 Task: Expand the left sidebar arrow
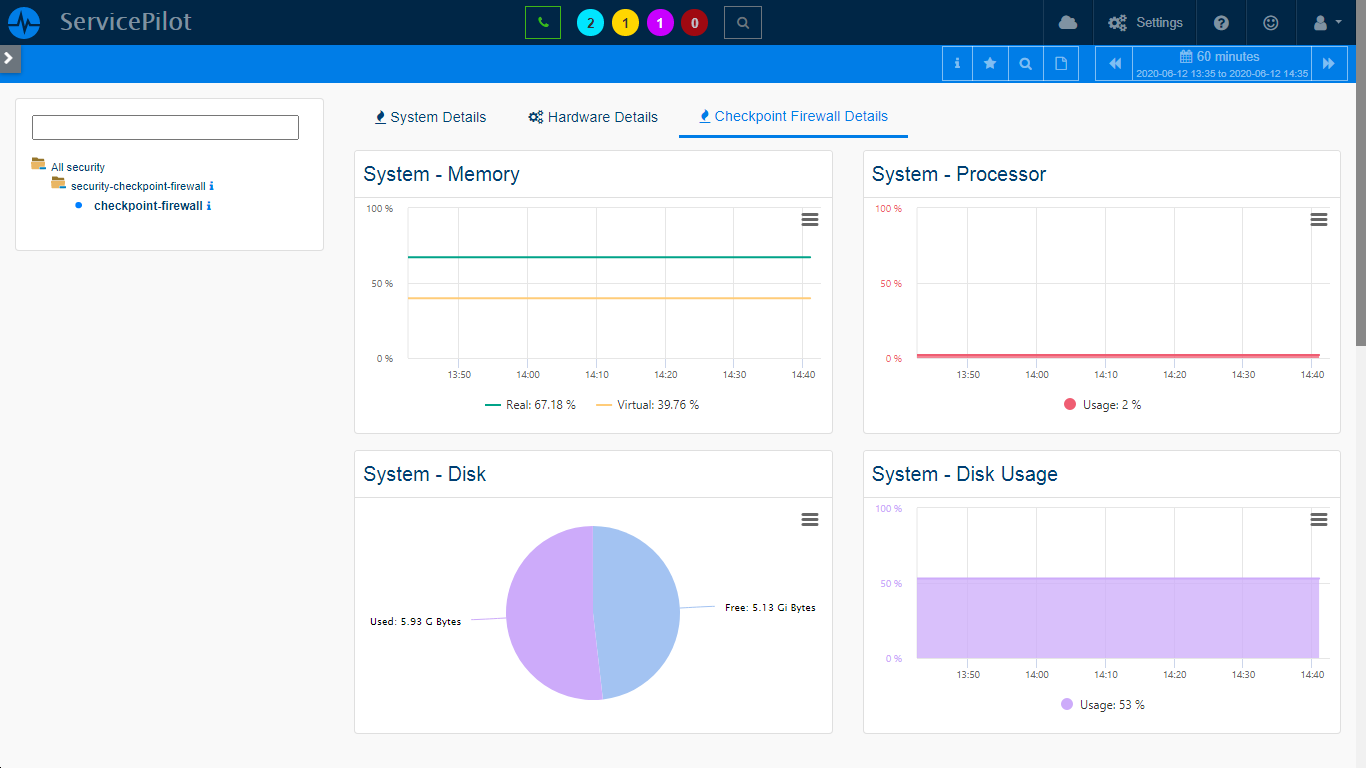click(9, 58)
